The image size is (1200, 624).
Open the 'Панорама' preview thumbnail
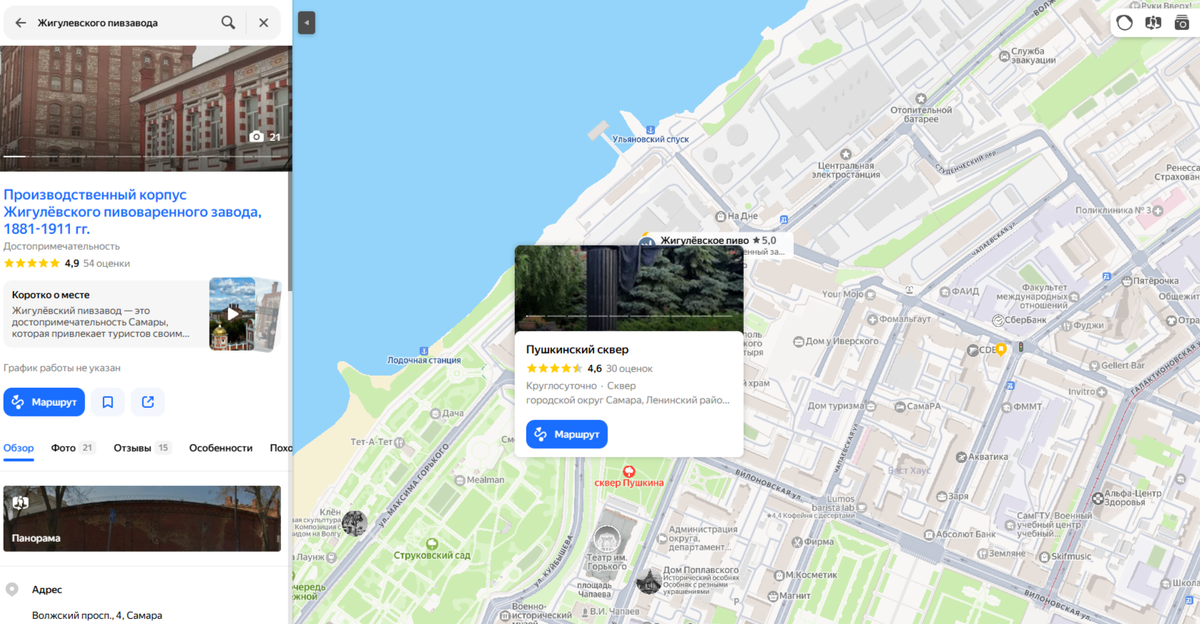point(142,519)
